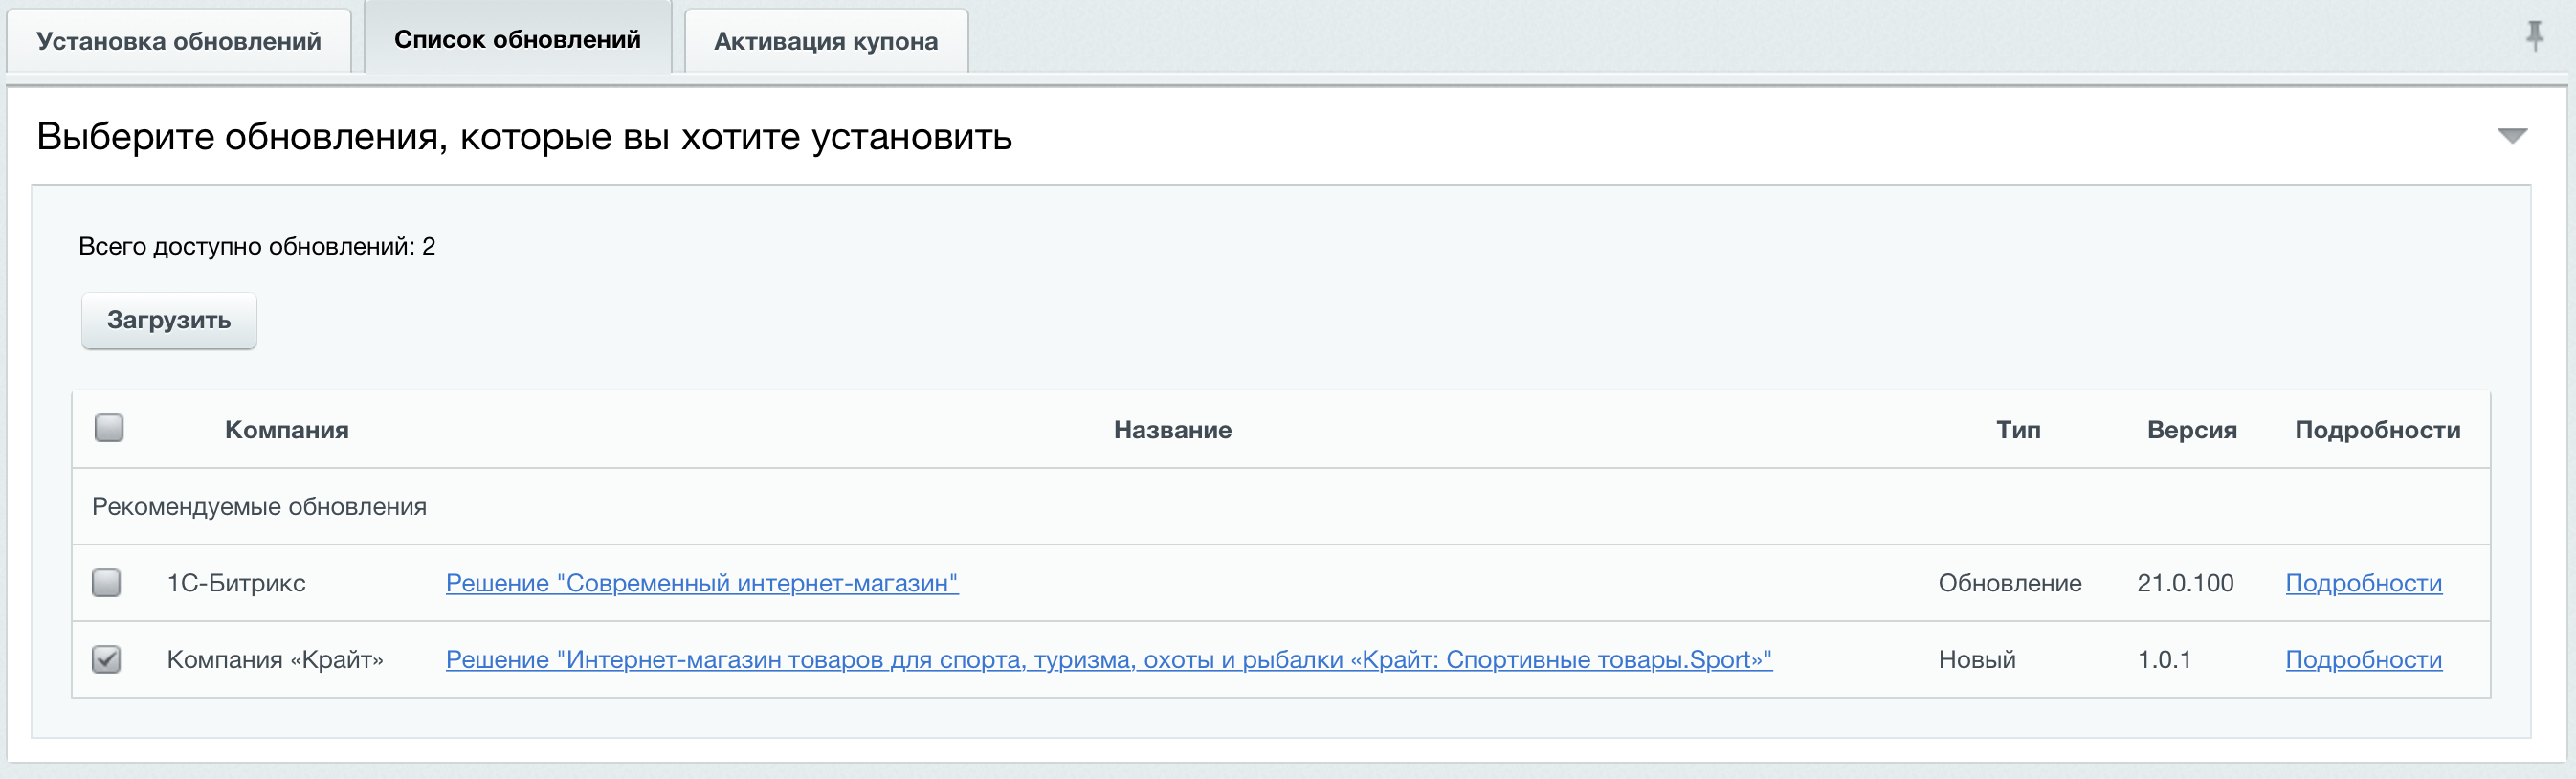Open the Крайт: Спортивные товары.Sport solution link
Image resolution: width=2576 pixels, height=779 pixels.
click(x=1109, y=660)
